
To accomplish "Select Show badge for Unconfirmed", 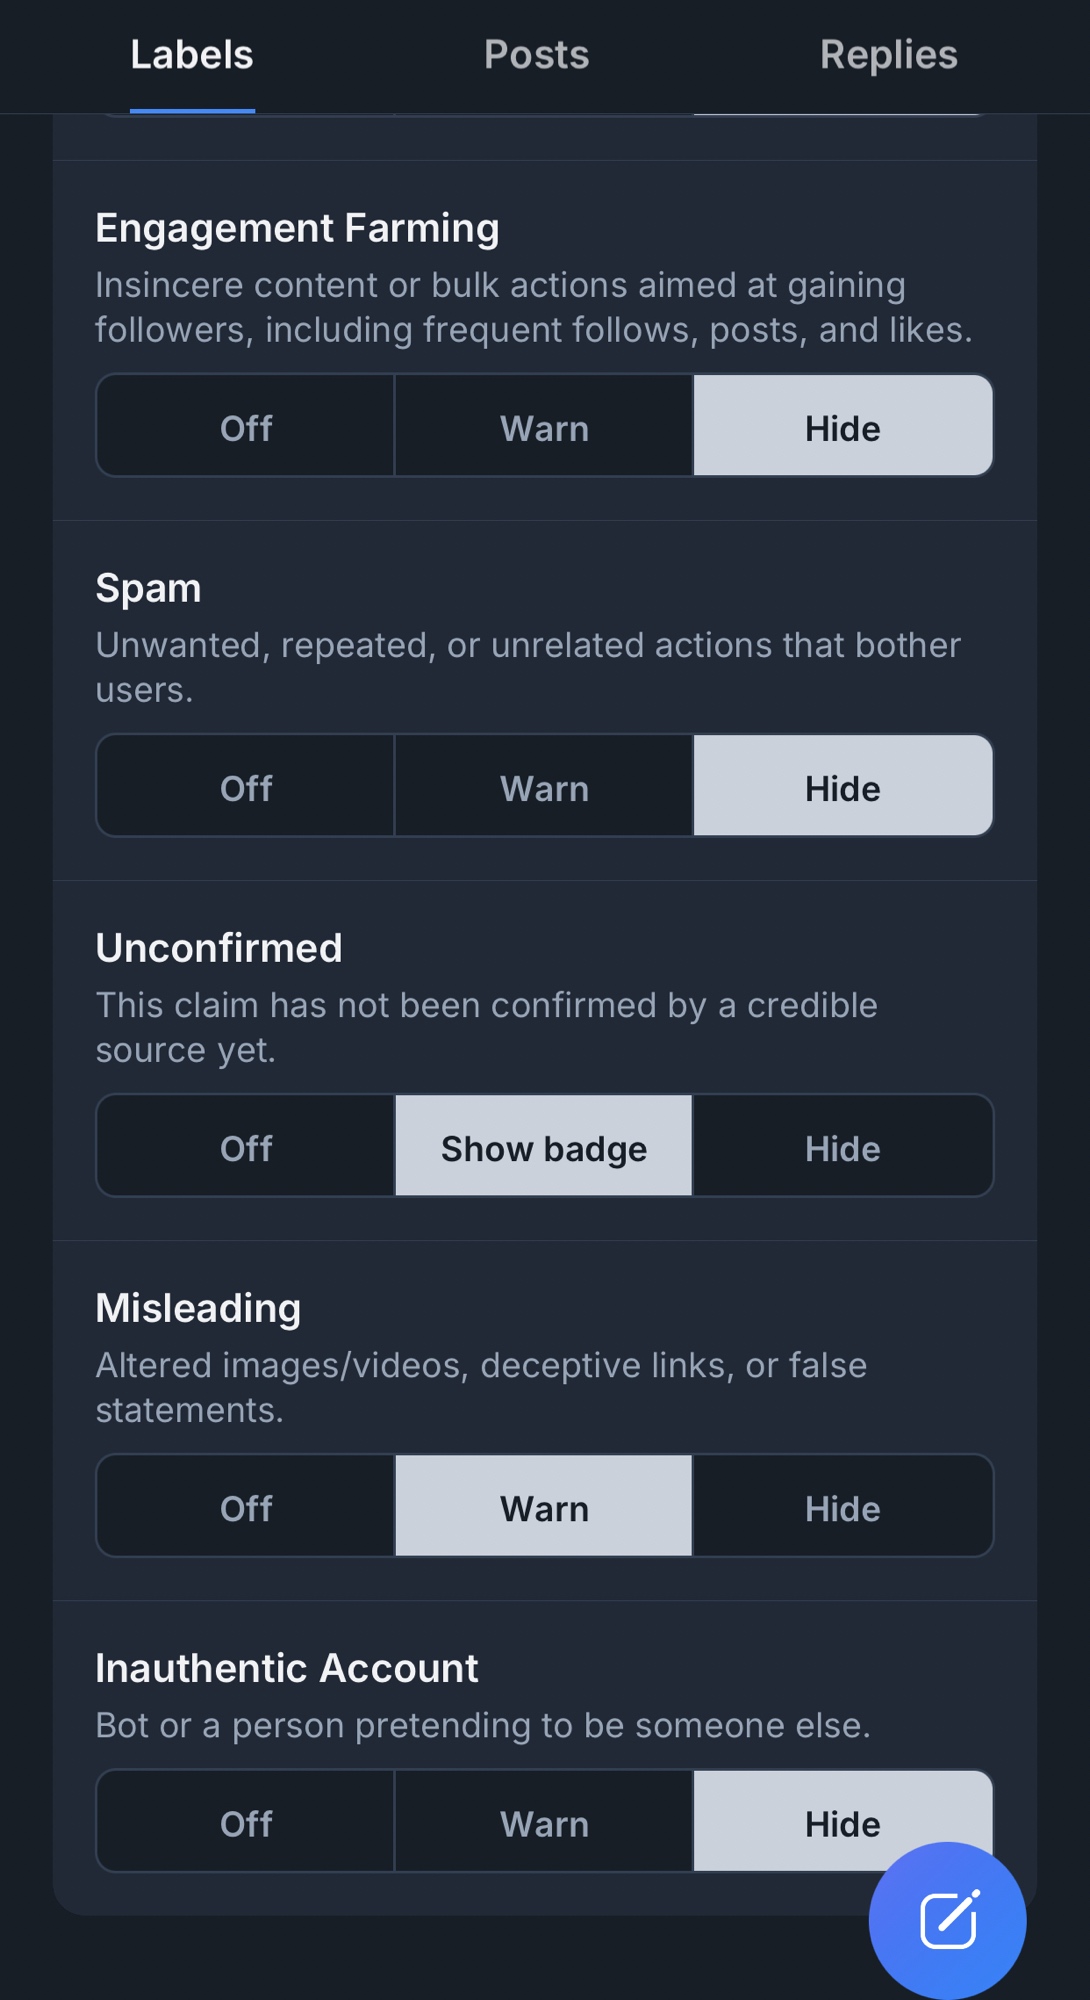I will click(x=544, y=1146).
